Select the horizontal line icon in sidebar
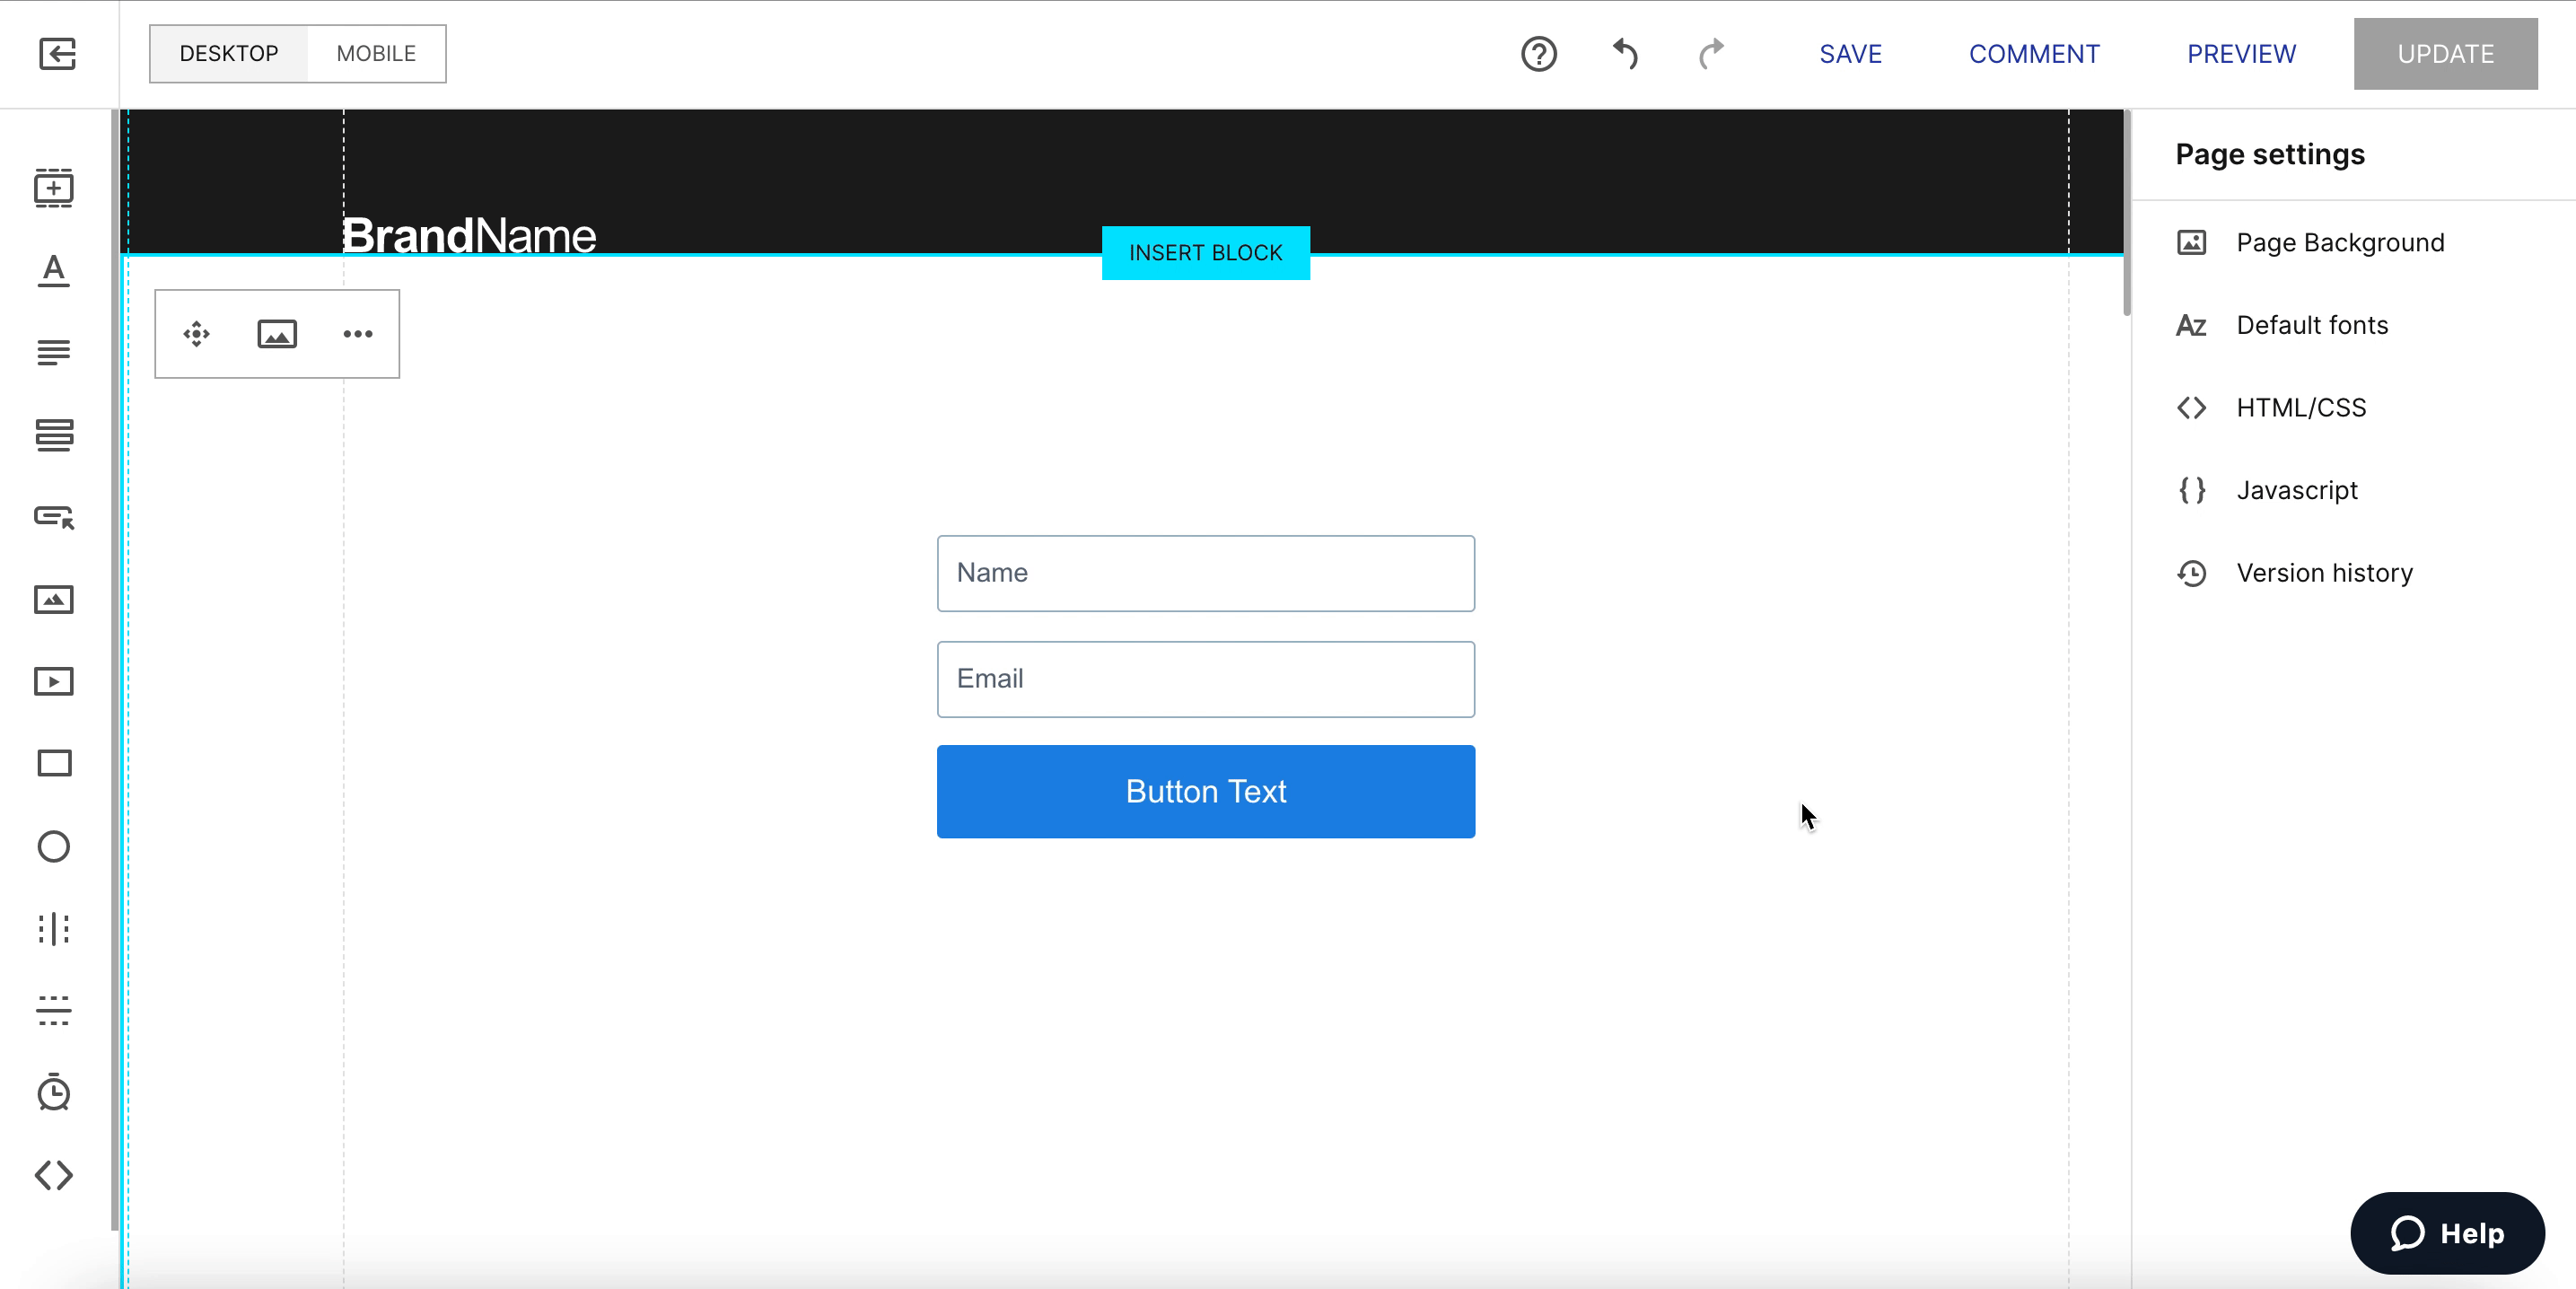2576x1289 pixels. (x=54, y=1010)
